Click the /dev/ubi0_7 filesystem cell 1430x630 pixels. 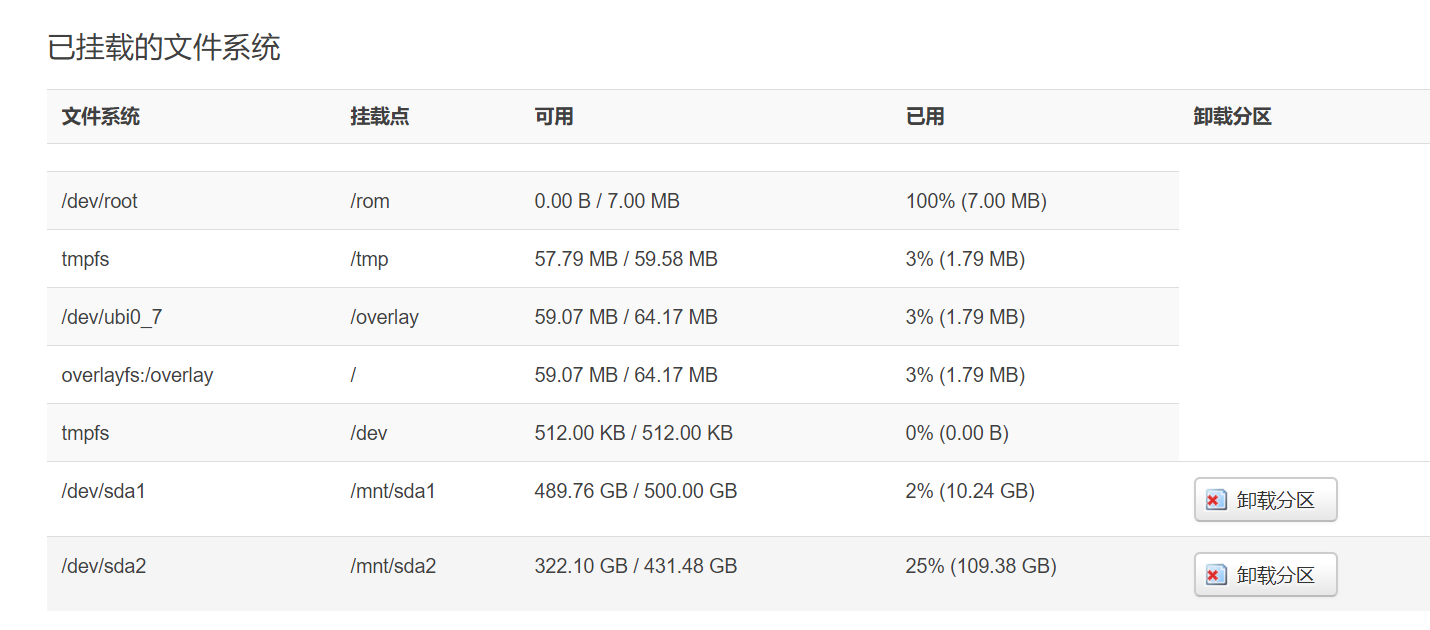pos(111,317)
